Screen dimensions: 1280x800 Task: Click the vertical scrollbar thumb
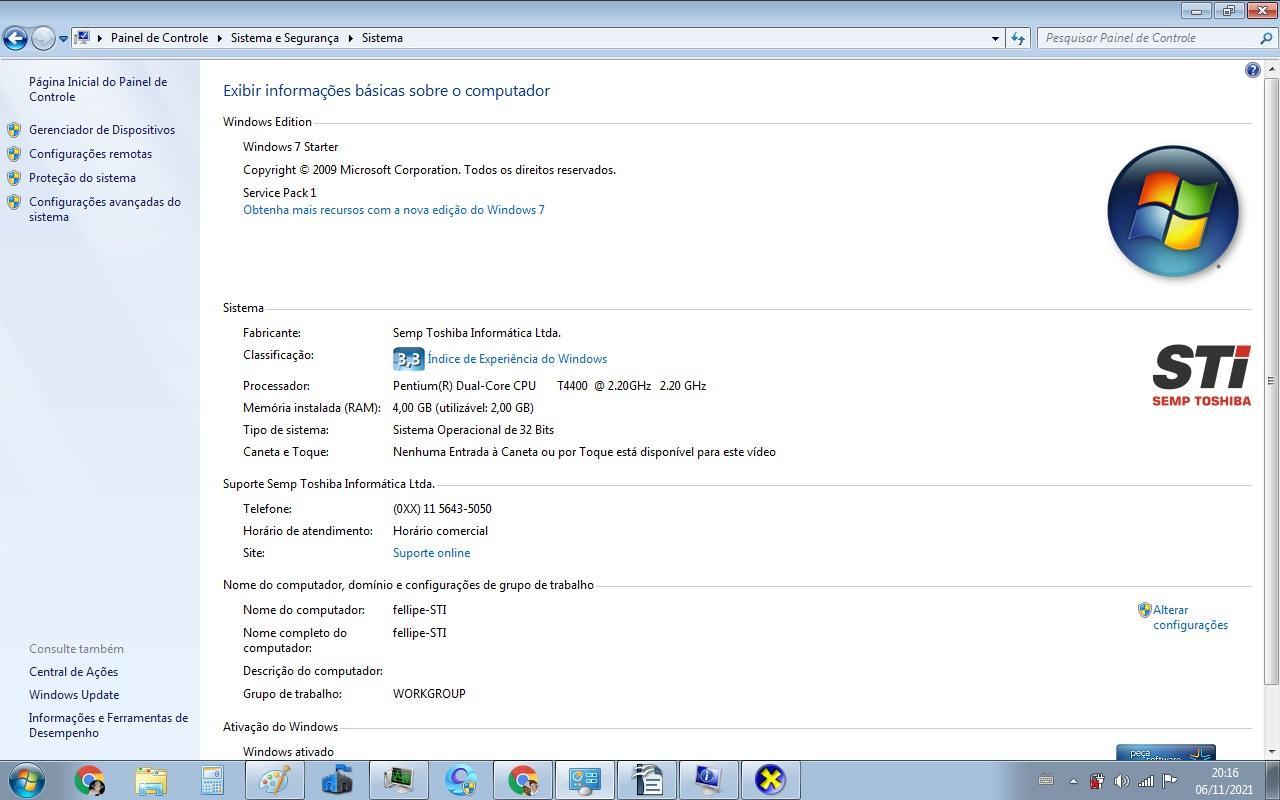pyautogui.click(x=1271, y=380)
